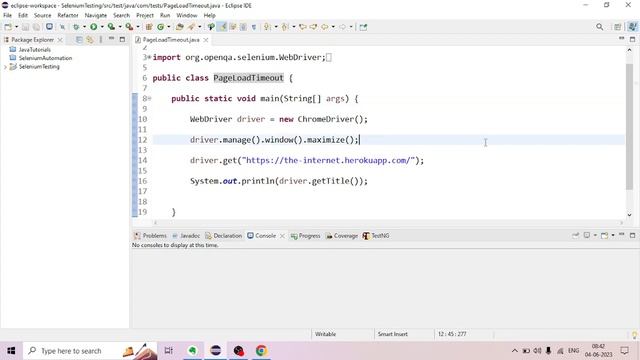Open the Refactor menu
Image resolution: width=640 pixels, height=360 pixels.
(68, 15)
